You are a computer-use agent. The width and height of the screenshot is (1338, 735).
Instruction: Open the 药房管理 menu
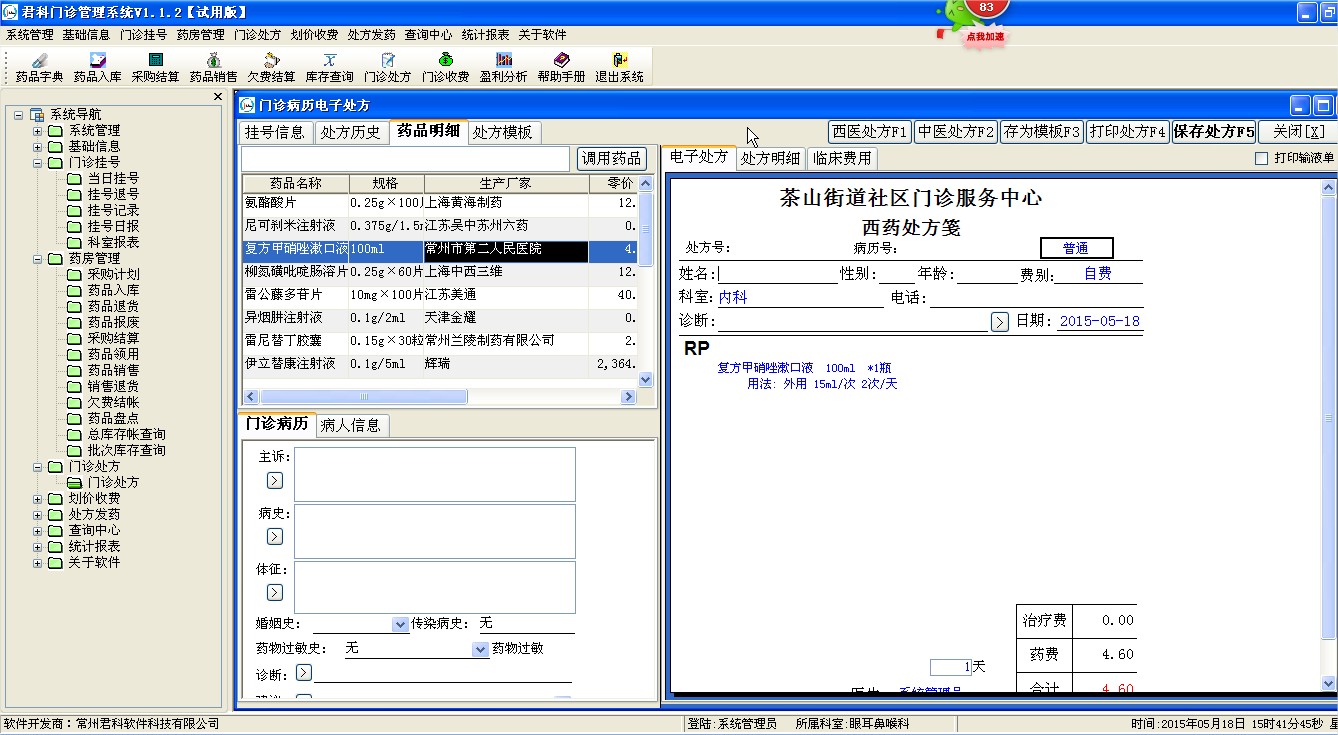tap(201, 34)
